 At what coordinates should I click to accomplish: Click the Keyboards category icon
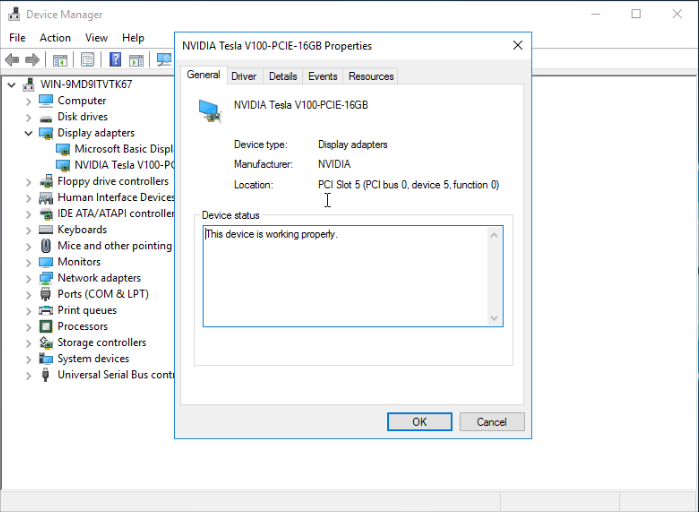[46, 230]
